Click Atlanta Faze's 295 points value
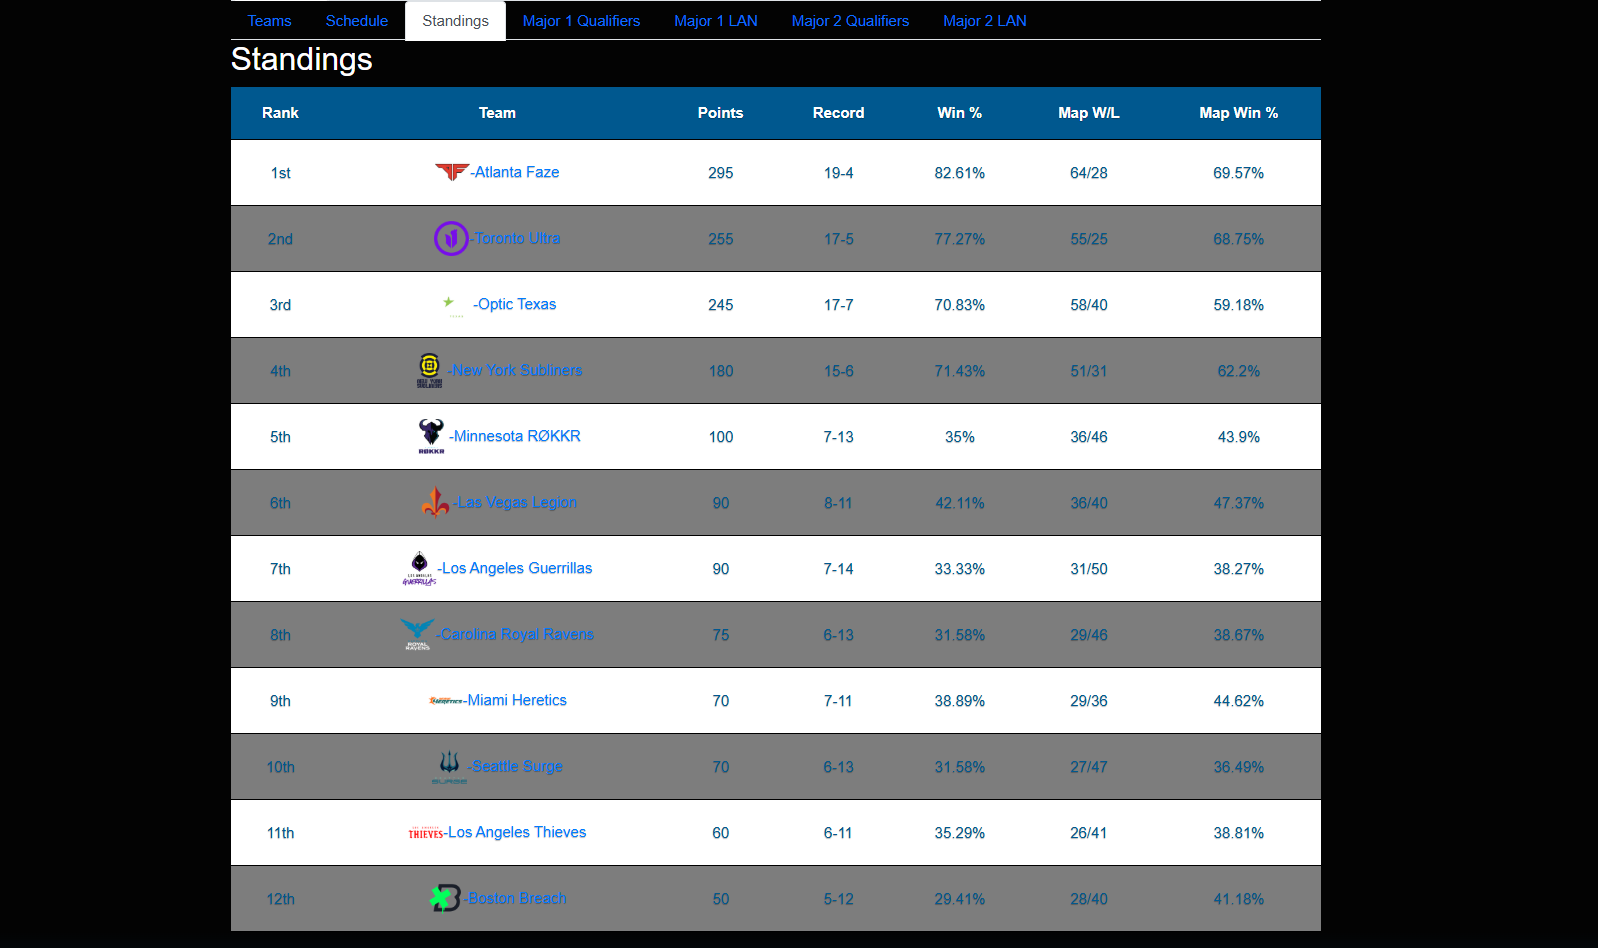 (x=720, y=173)
